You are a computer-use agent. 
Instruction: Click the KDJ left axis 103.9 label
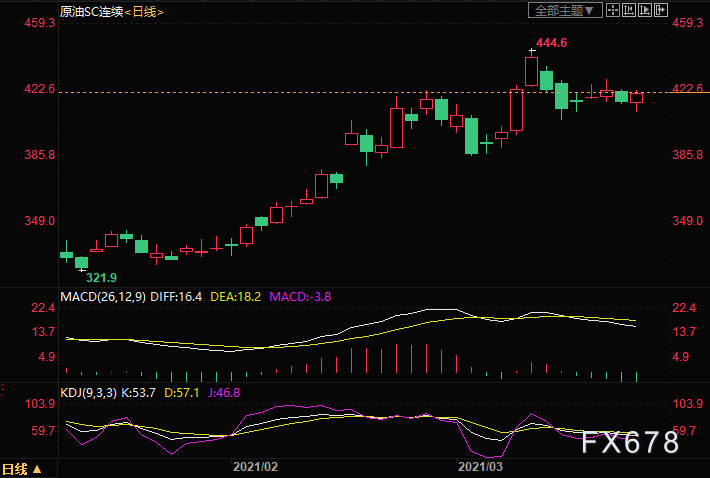point(40,404)
